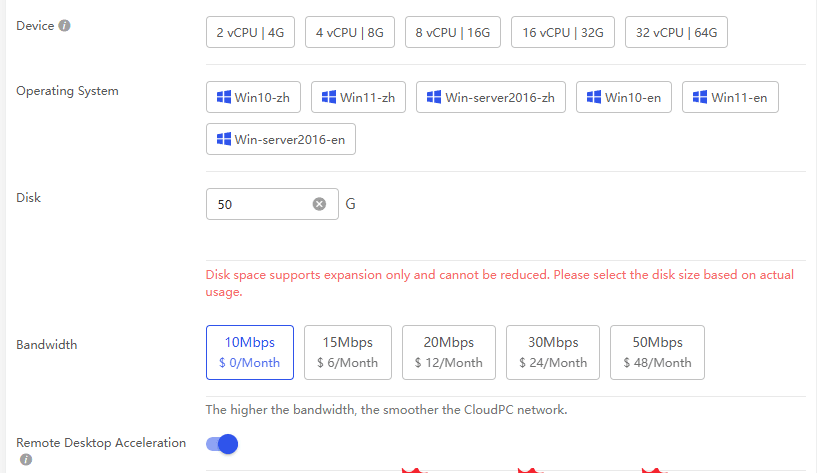817x473 pixels.
Task: Select Win-server2016-zh operating system
Action: click(491, 97)
